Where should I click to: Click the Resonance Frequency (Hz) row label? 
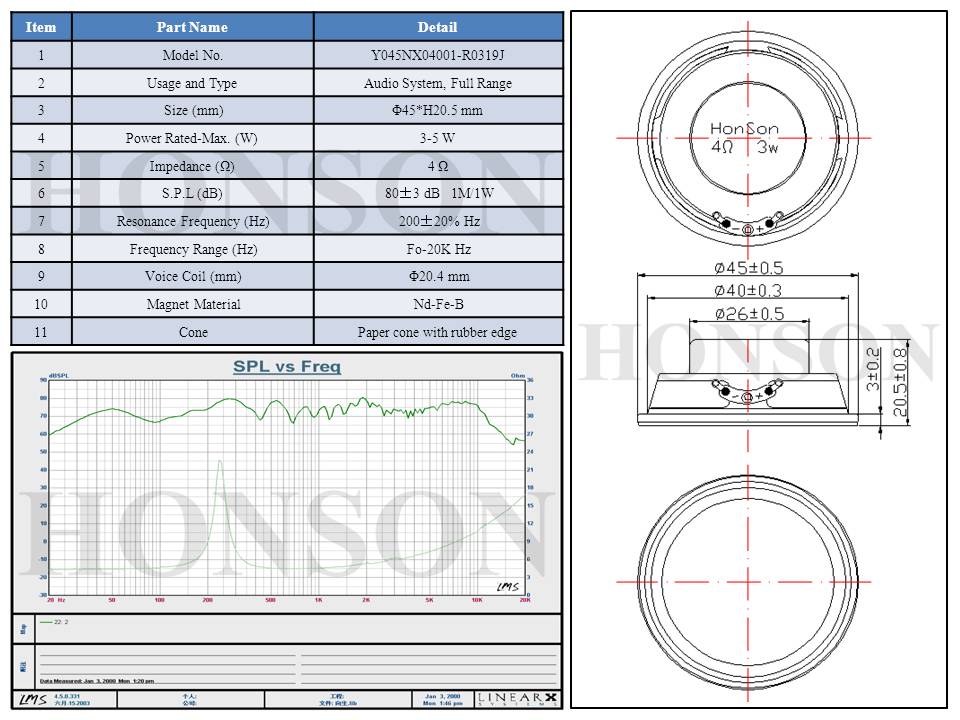tap(192, 221)
